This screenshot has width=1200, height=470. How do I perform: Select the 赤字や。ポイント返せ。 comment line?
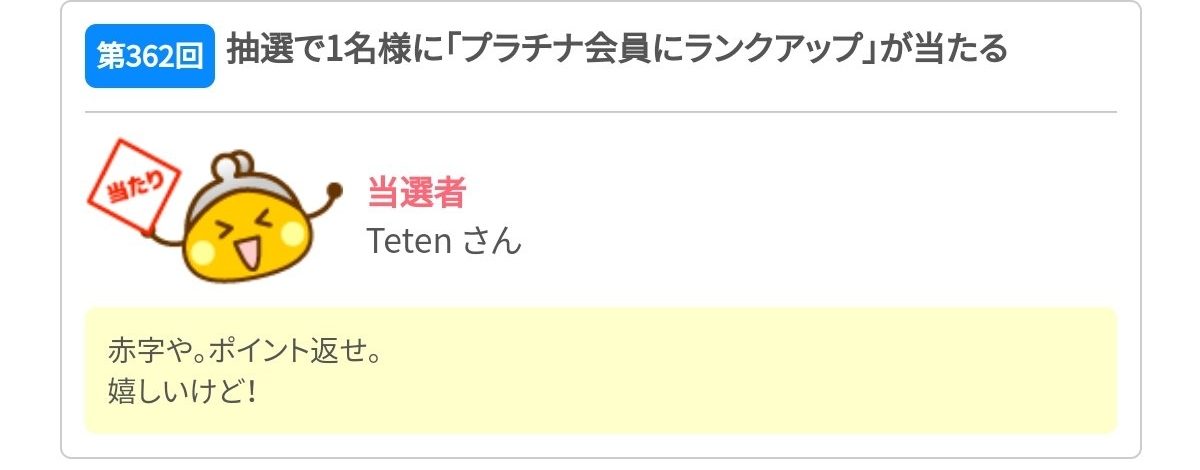[x=245, y=352]
